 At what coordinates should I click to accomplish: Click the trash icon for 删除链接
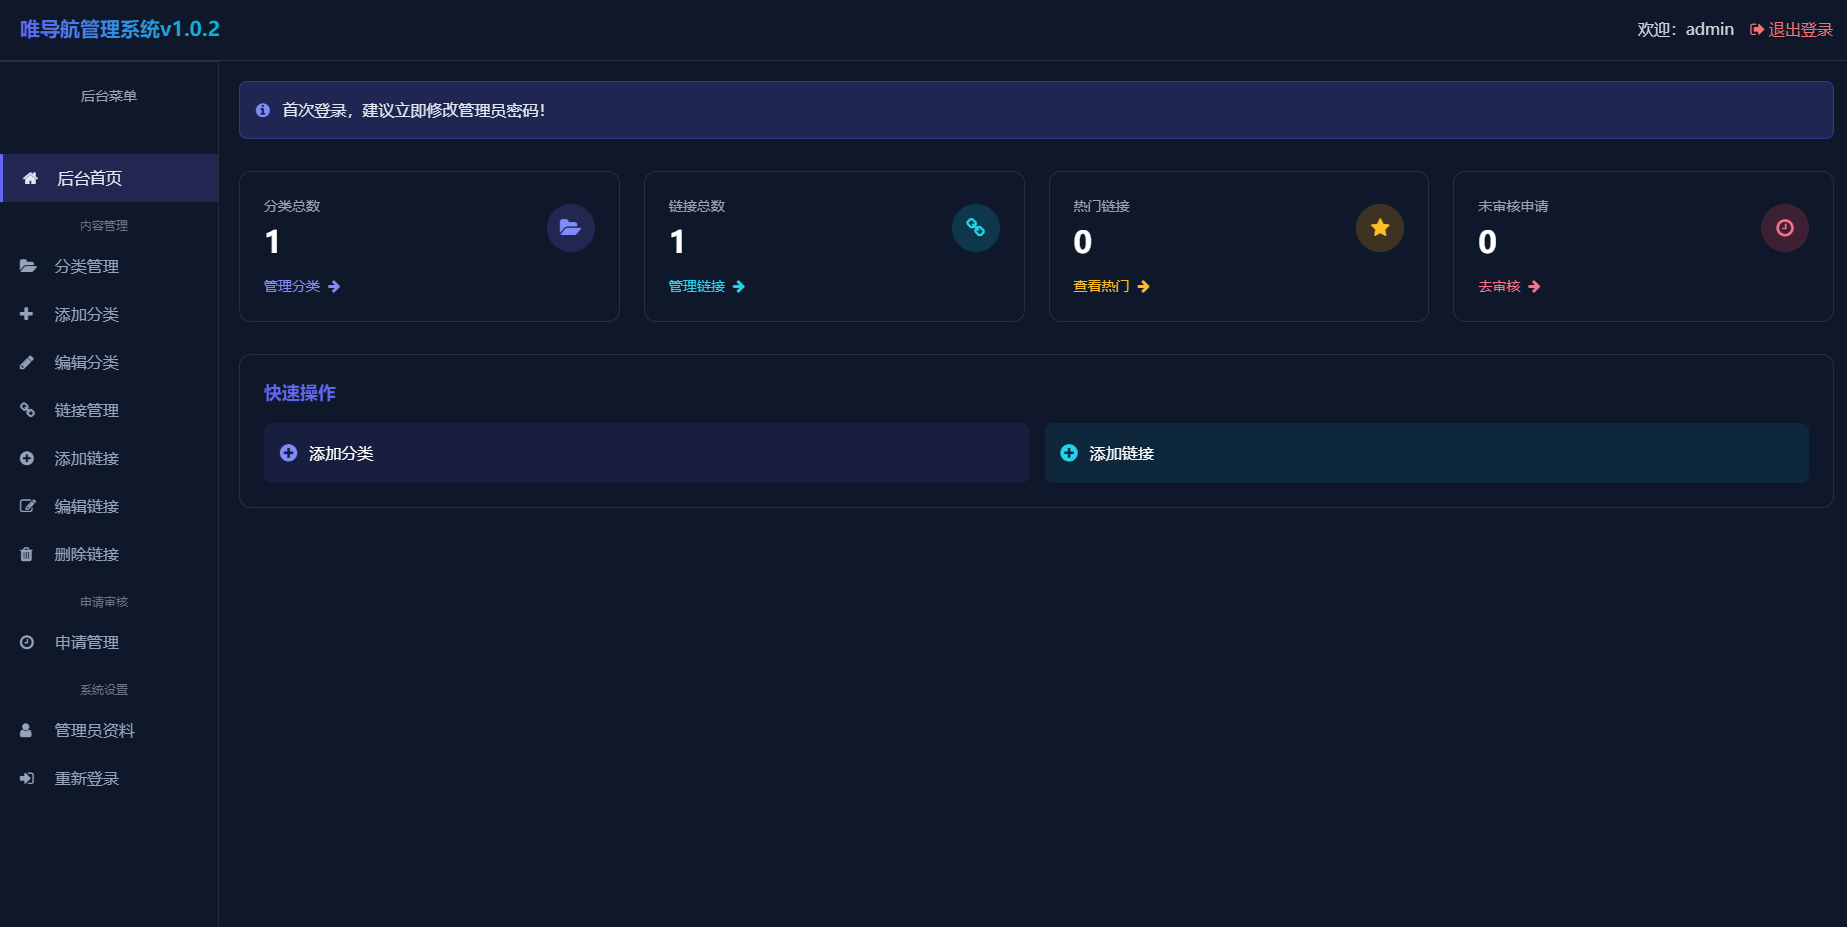(27, 554)
